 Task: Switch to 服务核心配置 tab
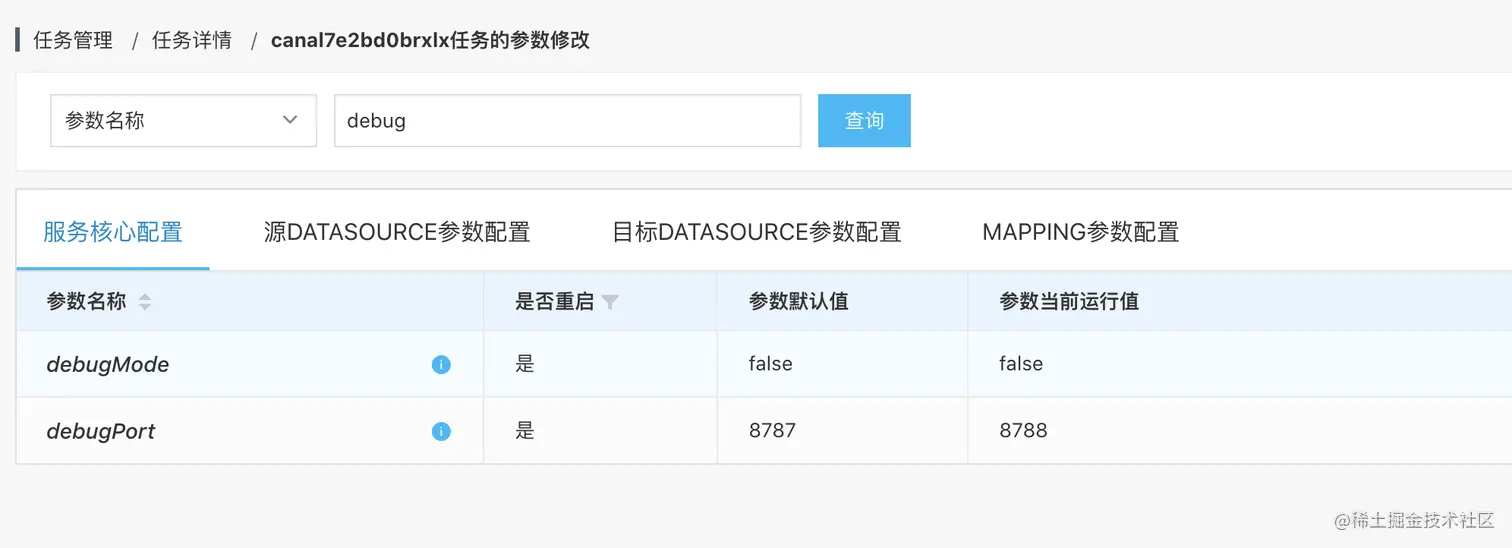pyautogui.click(x=113, y=232)
